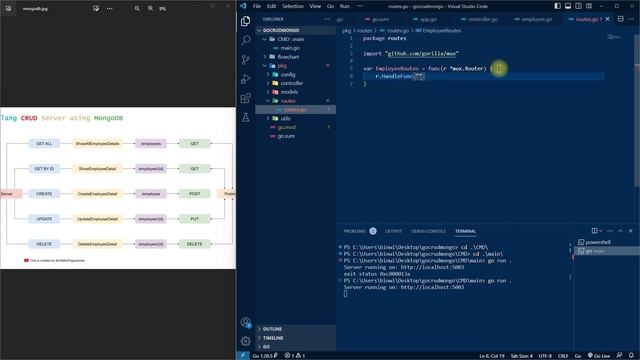The image size is (640, 360).
Task: Click Go 1.20.5 version in status bar
Action: 264,356
